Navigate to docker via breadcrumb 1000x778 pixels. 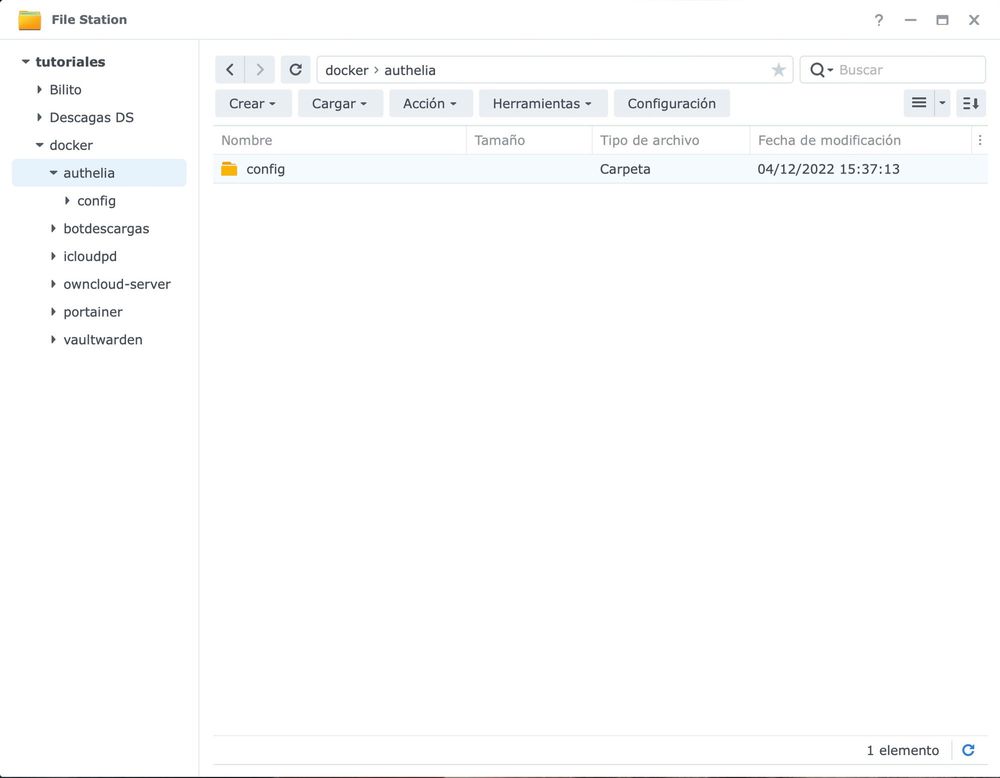tap(346, 69)
